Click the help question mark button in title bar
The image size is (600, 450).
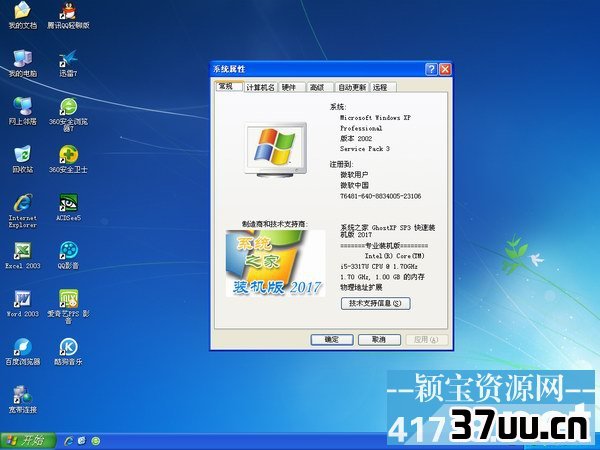point(431,69)
